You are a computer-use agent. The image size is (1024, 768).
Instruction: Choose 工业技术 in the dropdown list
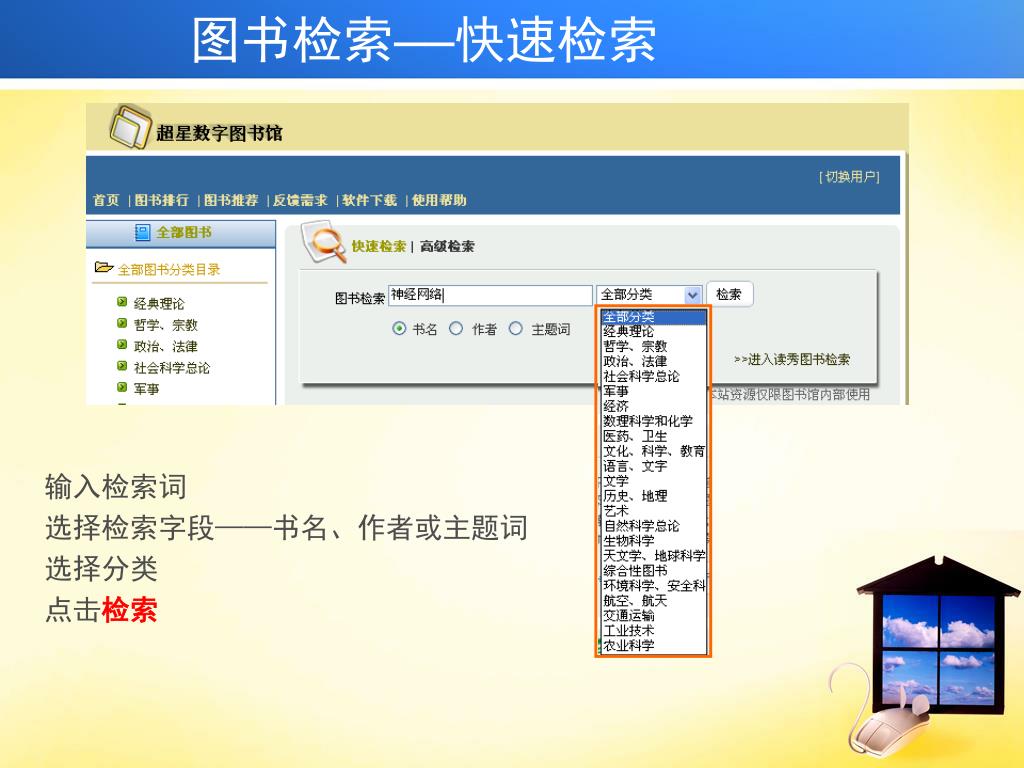pyautogui.click(x=653, y=631)
